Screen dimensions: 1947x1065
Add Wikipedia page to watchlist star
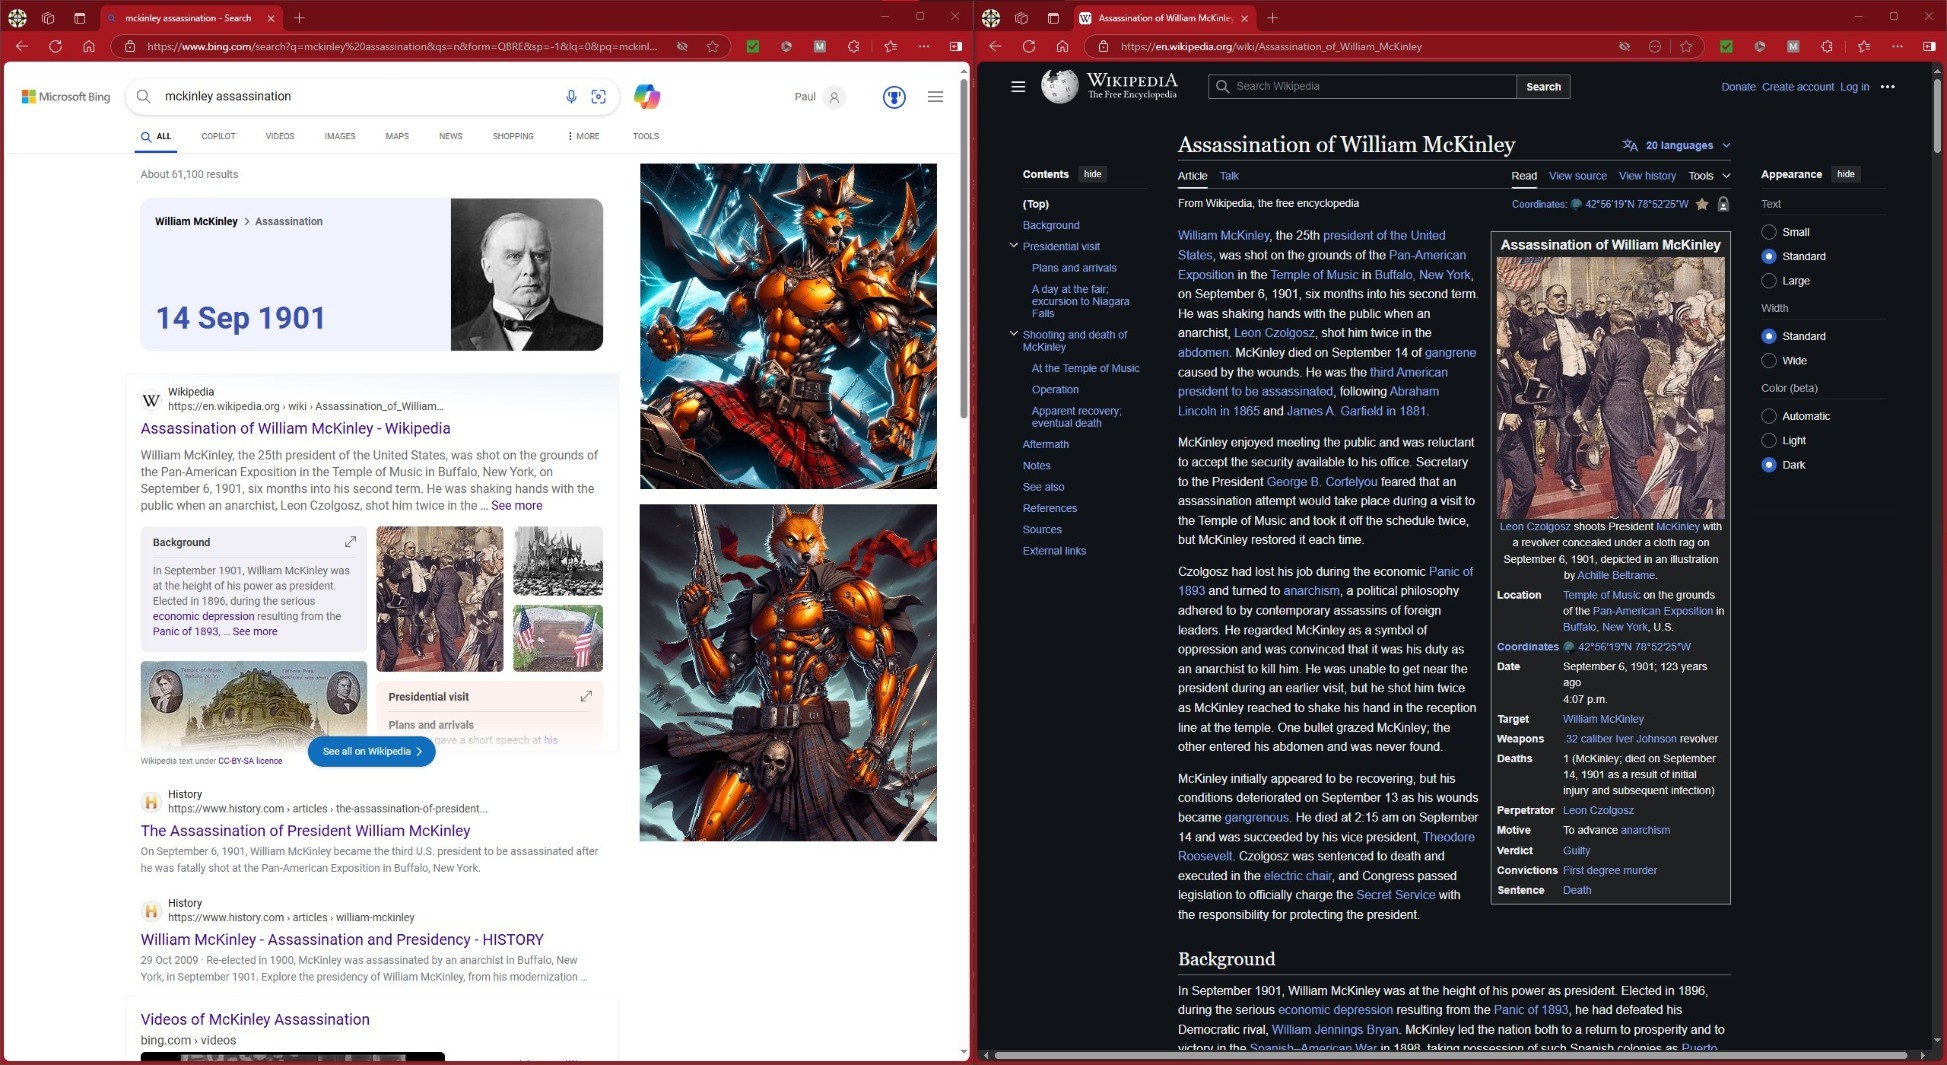click(1702, 204)
